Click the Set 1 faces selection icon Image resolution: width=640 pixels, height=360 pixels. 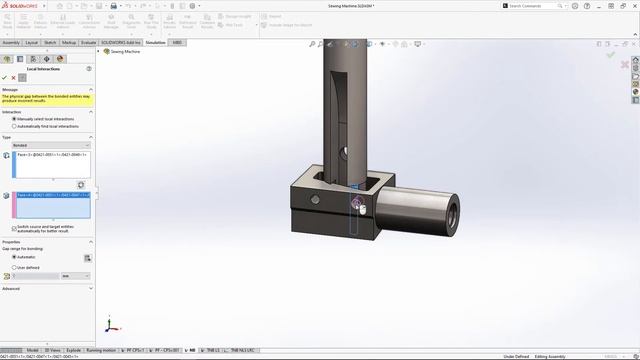coord(6,156)
